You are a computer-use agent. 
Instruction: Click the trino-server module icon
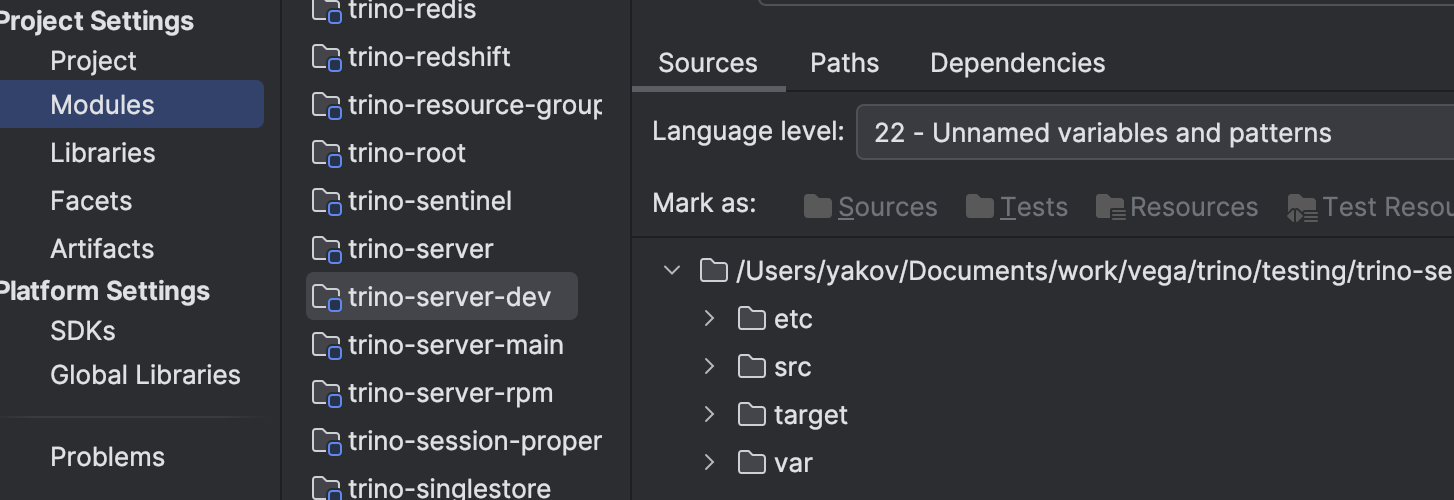[327, 250]
